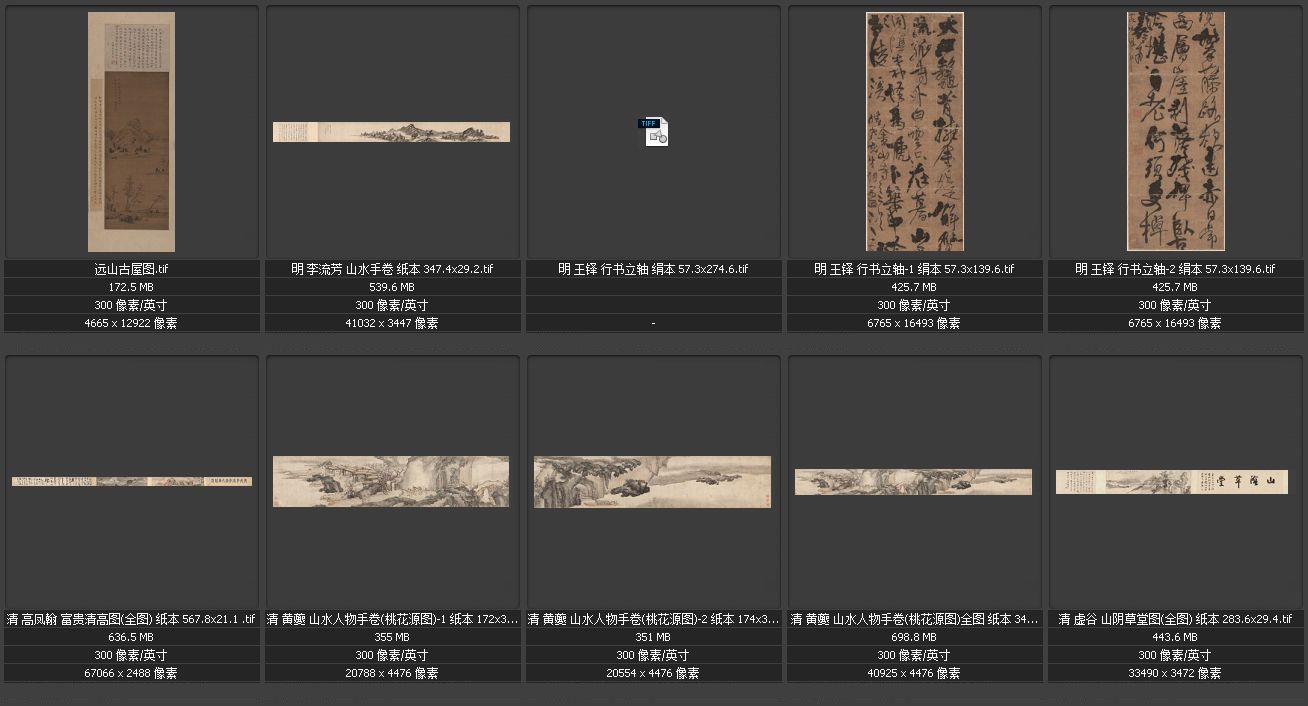Click the 698.8 MB file size text
The image size is (1308, 706).
click(914, 637)
